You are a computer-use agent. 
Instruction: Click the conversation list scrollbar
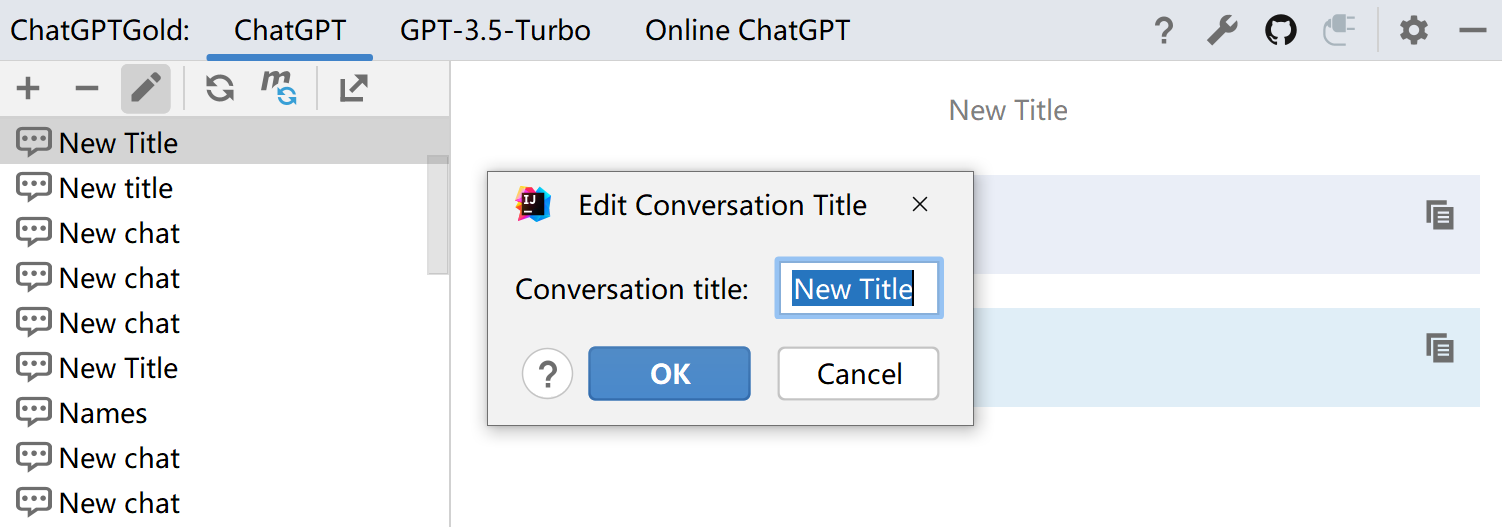(437, 215)
